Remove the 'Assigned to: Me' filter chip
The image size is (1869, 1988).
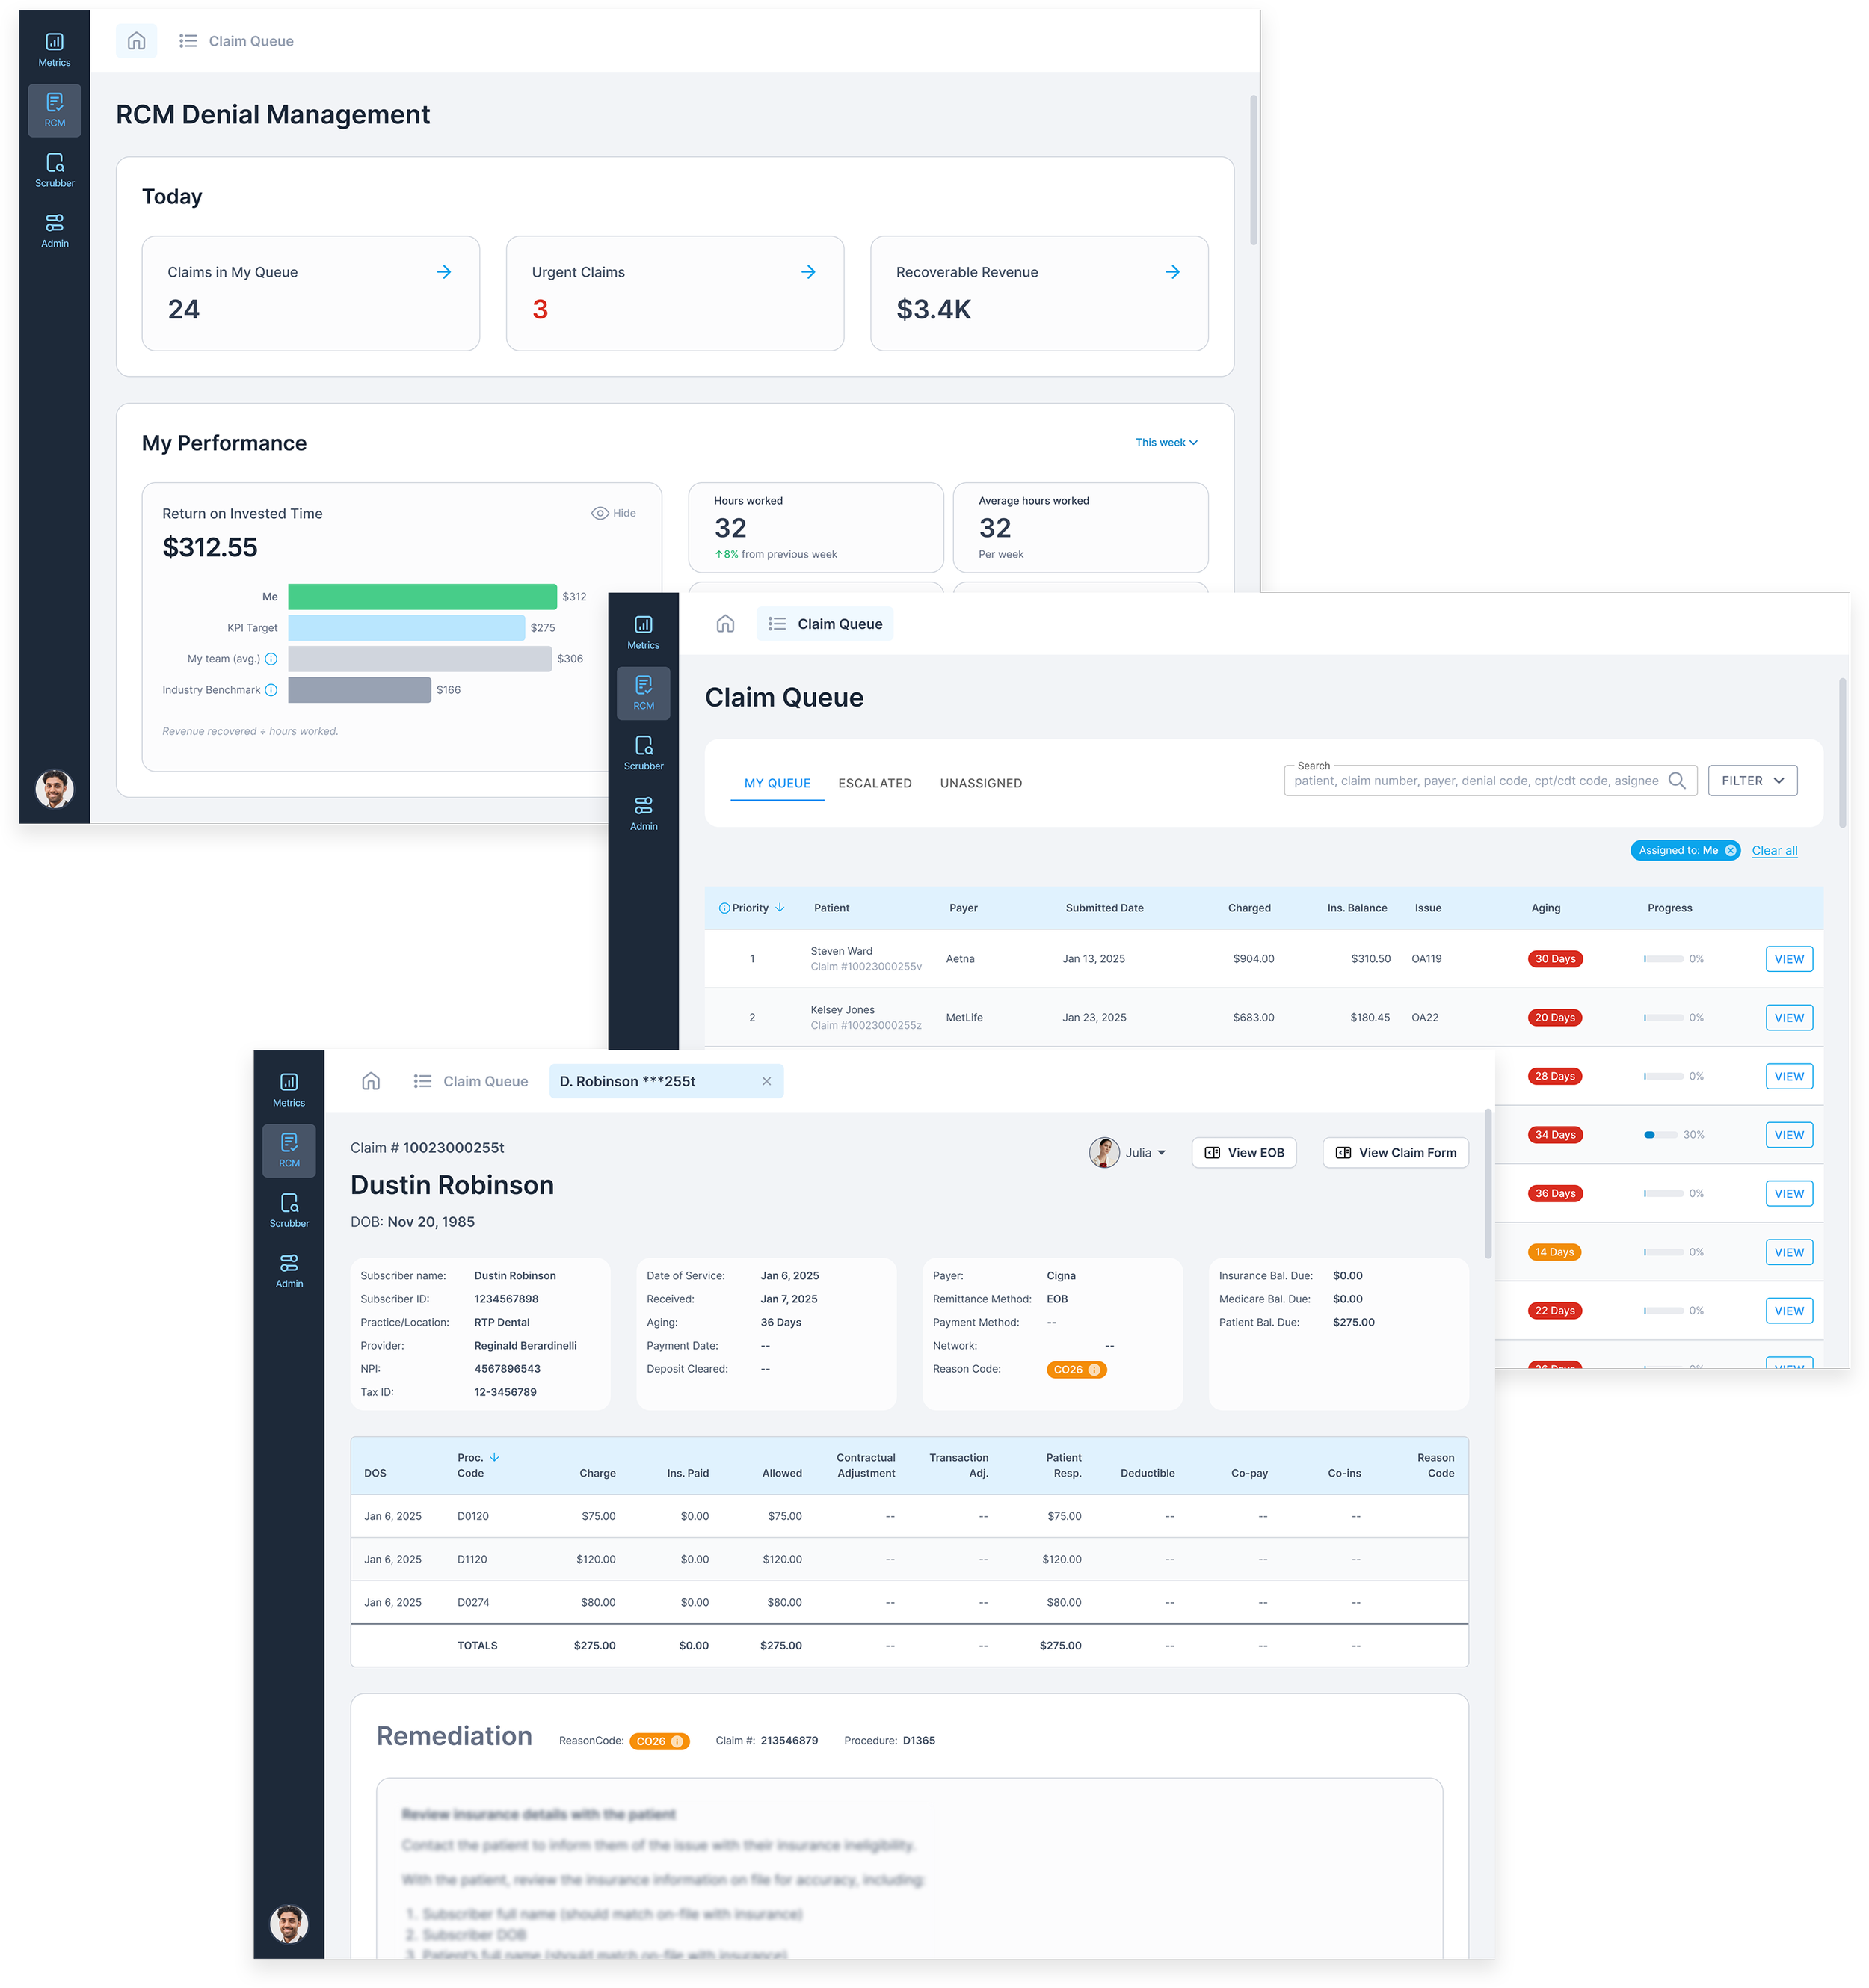[x=1731, y=851]
